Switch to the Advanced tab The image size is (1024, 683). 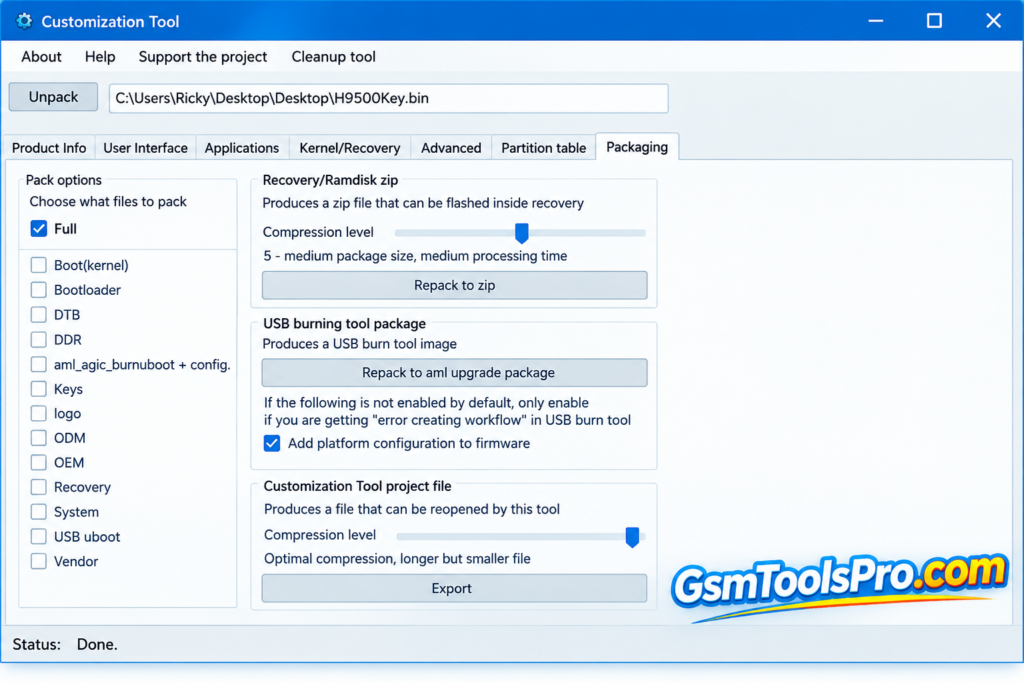(x=451, y=148)
